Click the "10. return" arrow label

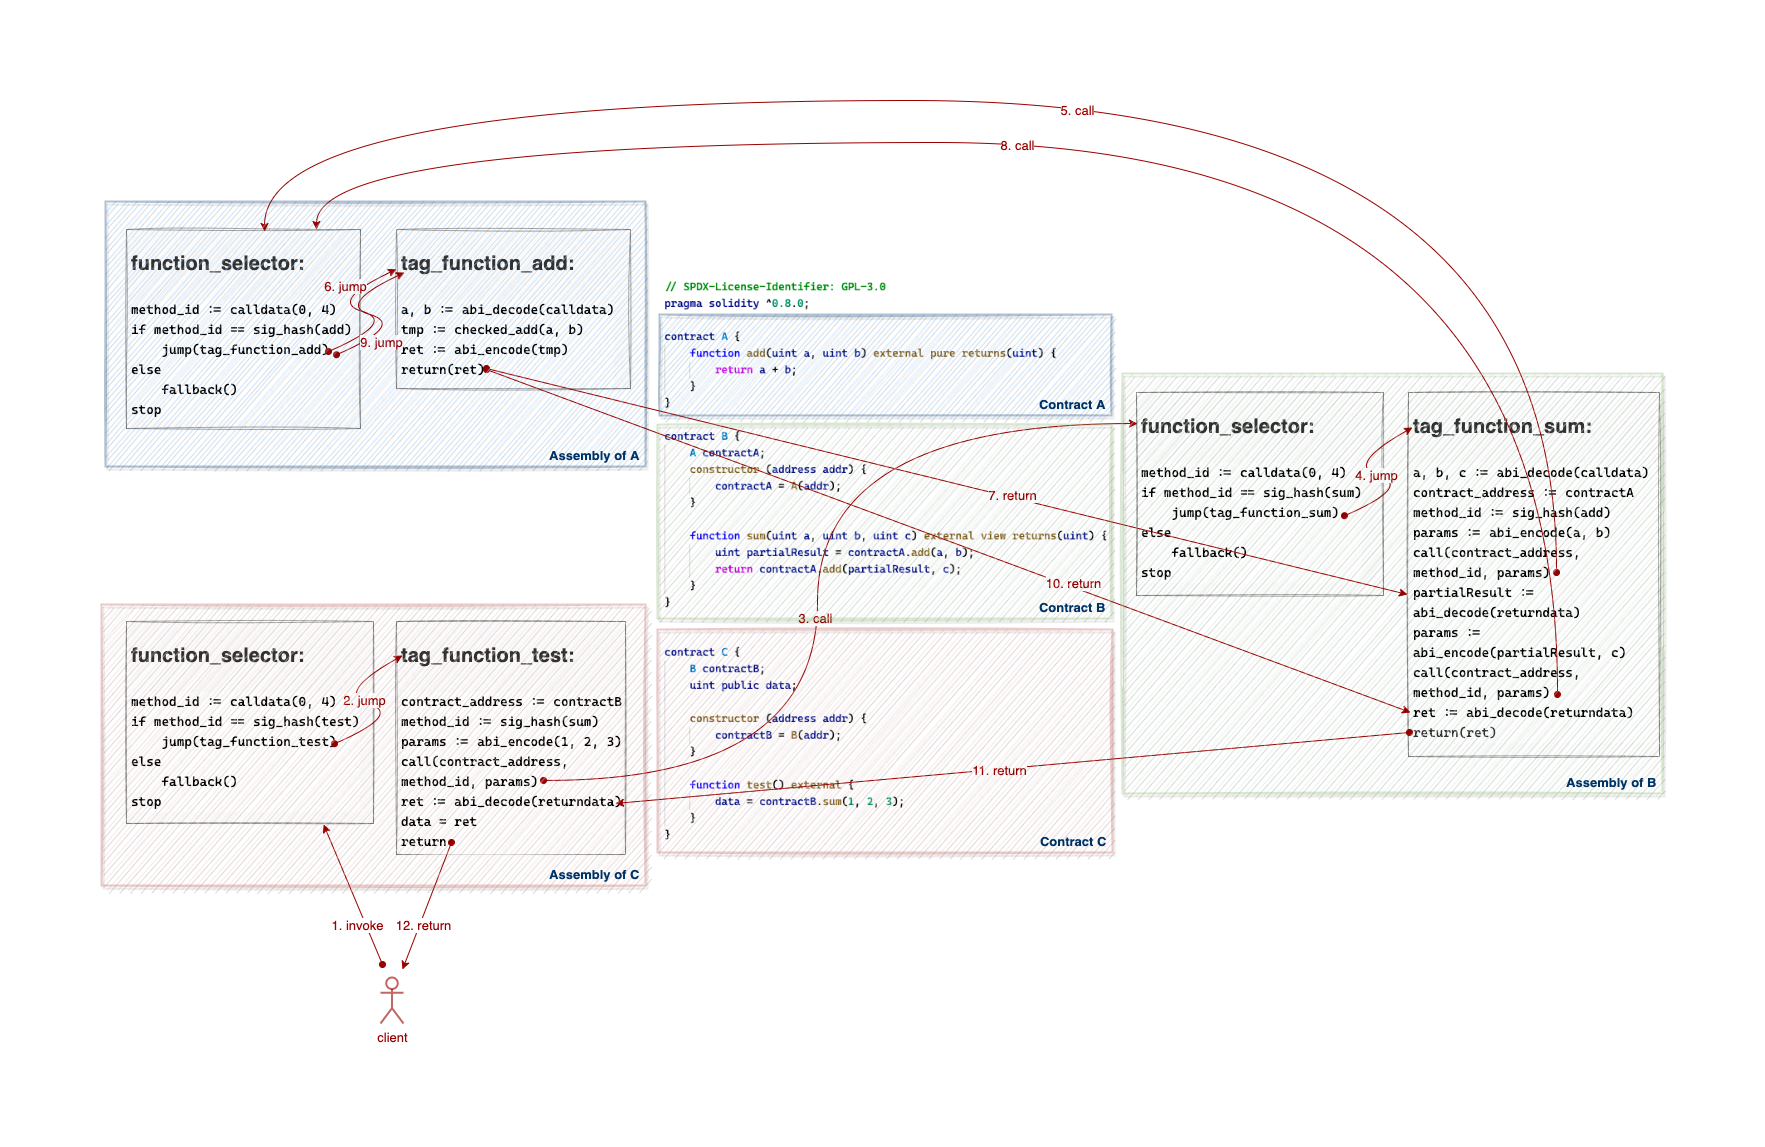pos(1073,584)
